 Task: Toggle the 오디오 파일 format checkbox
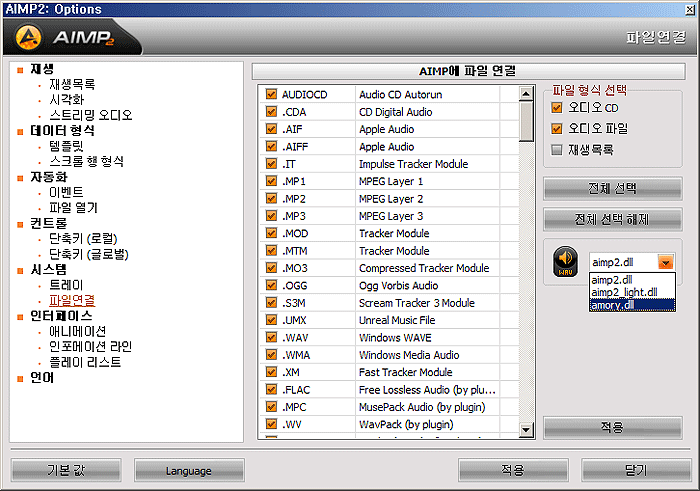pyautogui.click(x=557, y=129)
